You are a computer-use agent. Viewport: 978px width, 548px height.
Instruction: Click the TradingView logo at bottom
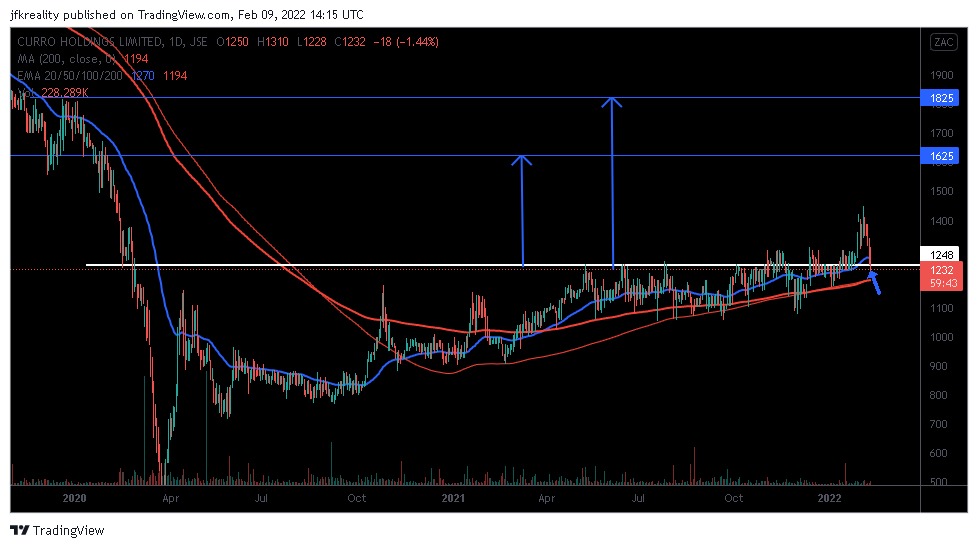(57, 531)
